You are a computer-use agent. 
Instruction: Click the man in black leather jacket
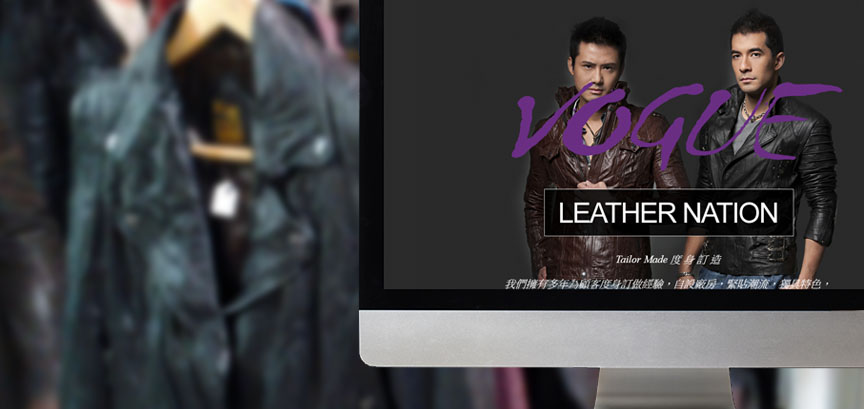[x=763, y=149]
